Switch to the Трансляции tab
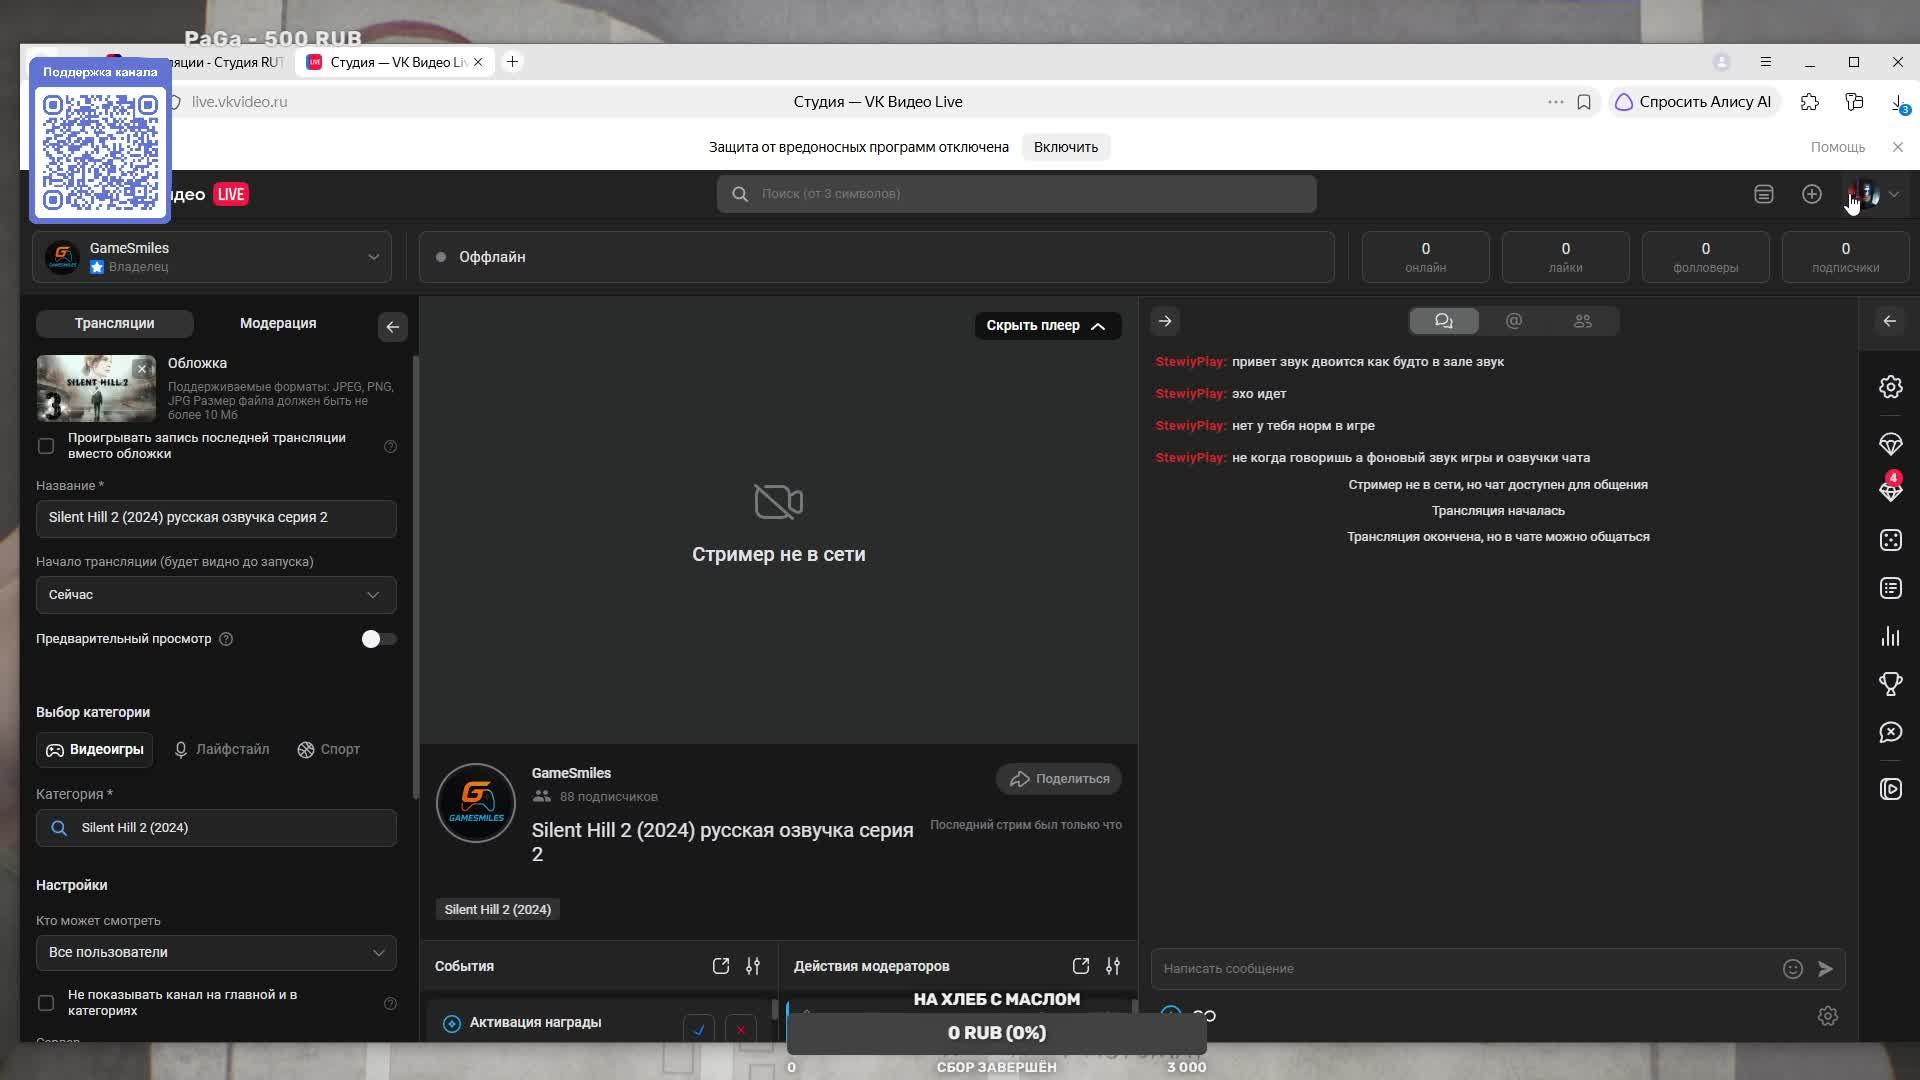Screen dimensions: 1920x1080 click(115, 323)
